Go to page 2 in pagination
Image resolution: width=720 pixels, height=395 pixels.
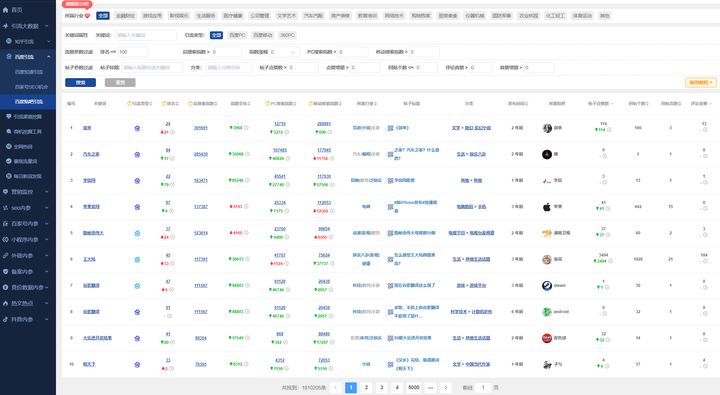pyautogui.click(x=366, y=388)
